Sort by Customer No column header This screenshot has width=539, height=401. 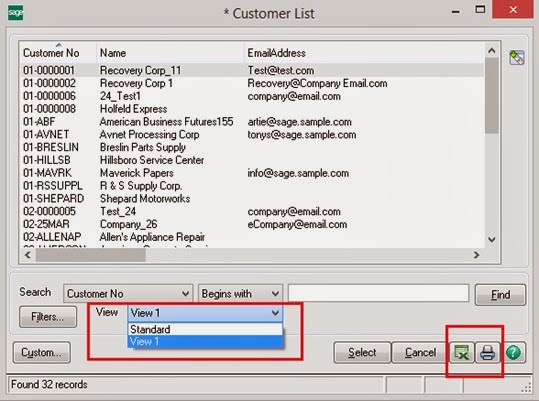pyautogui.click(x=58, y=53)
